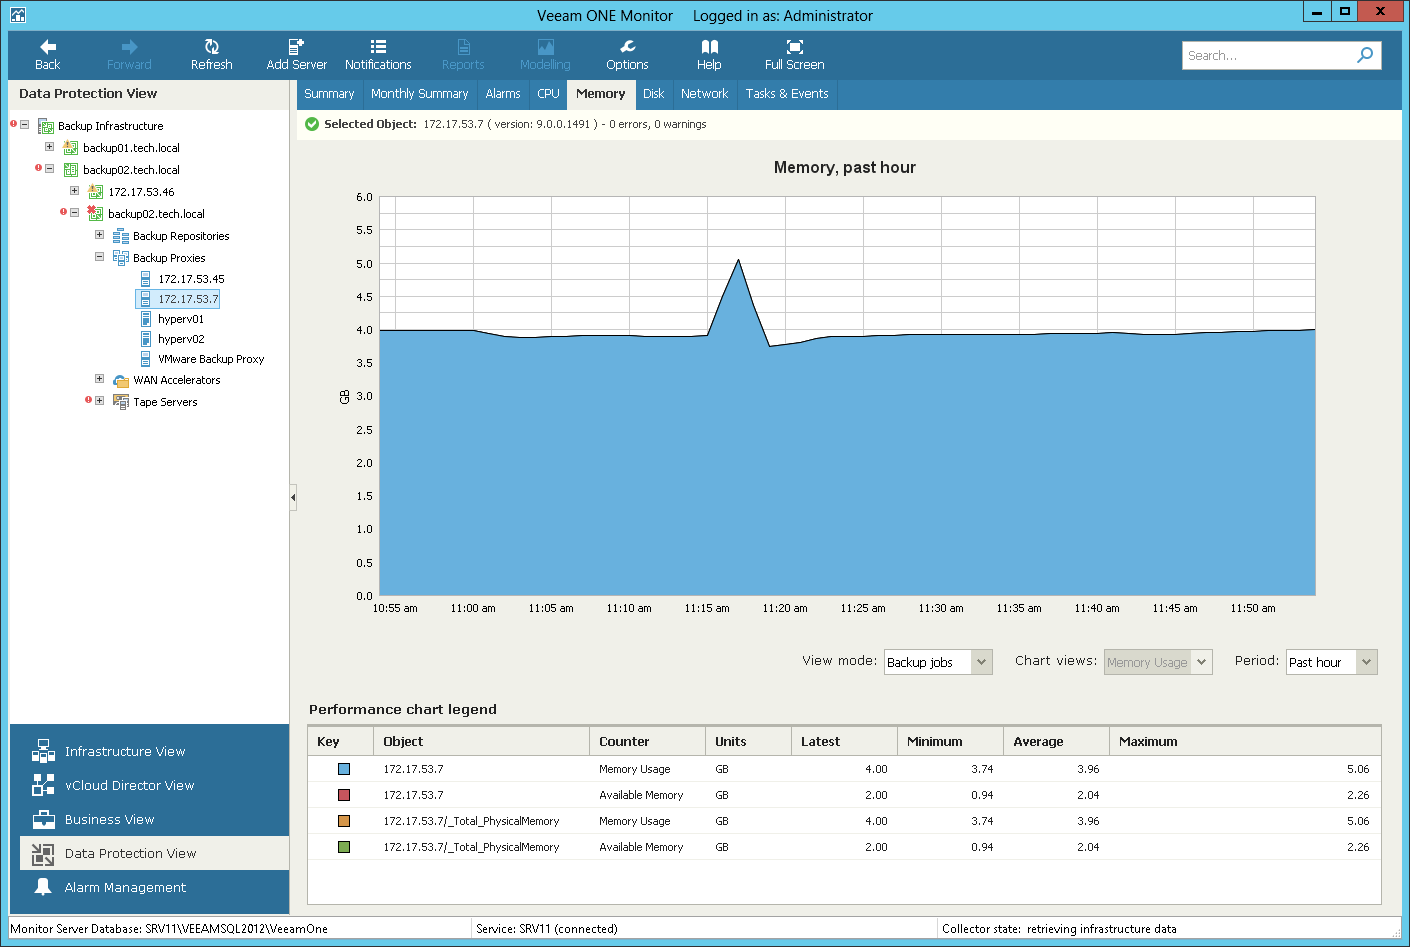The width and height of the screenshot is (1410, 947).
Task: Click the Back navigation icon
Action: pos(48,47)
